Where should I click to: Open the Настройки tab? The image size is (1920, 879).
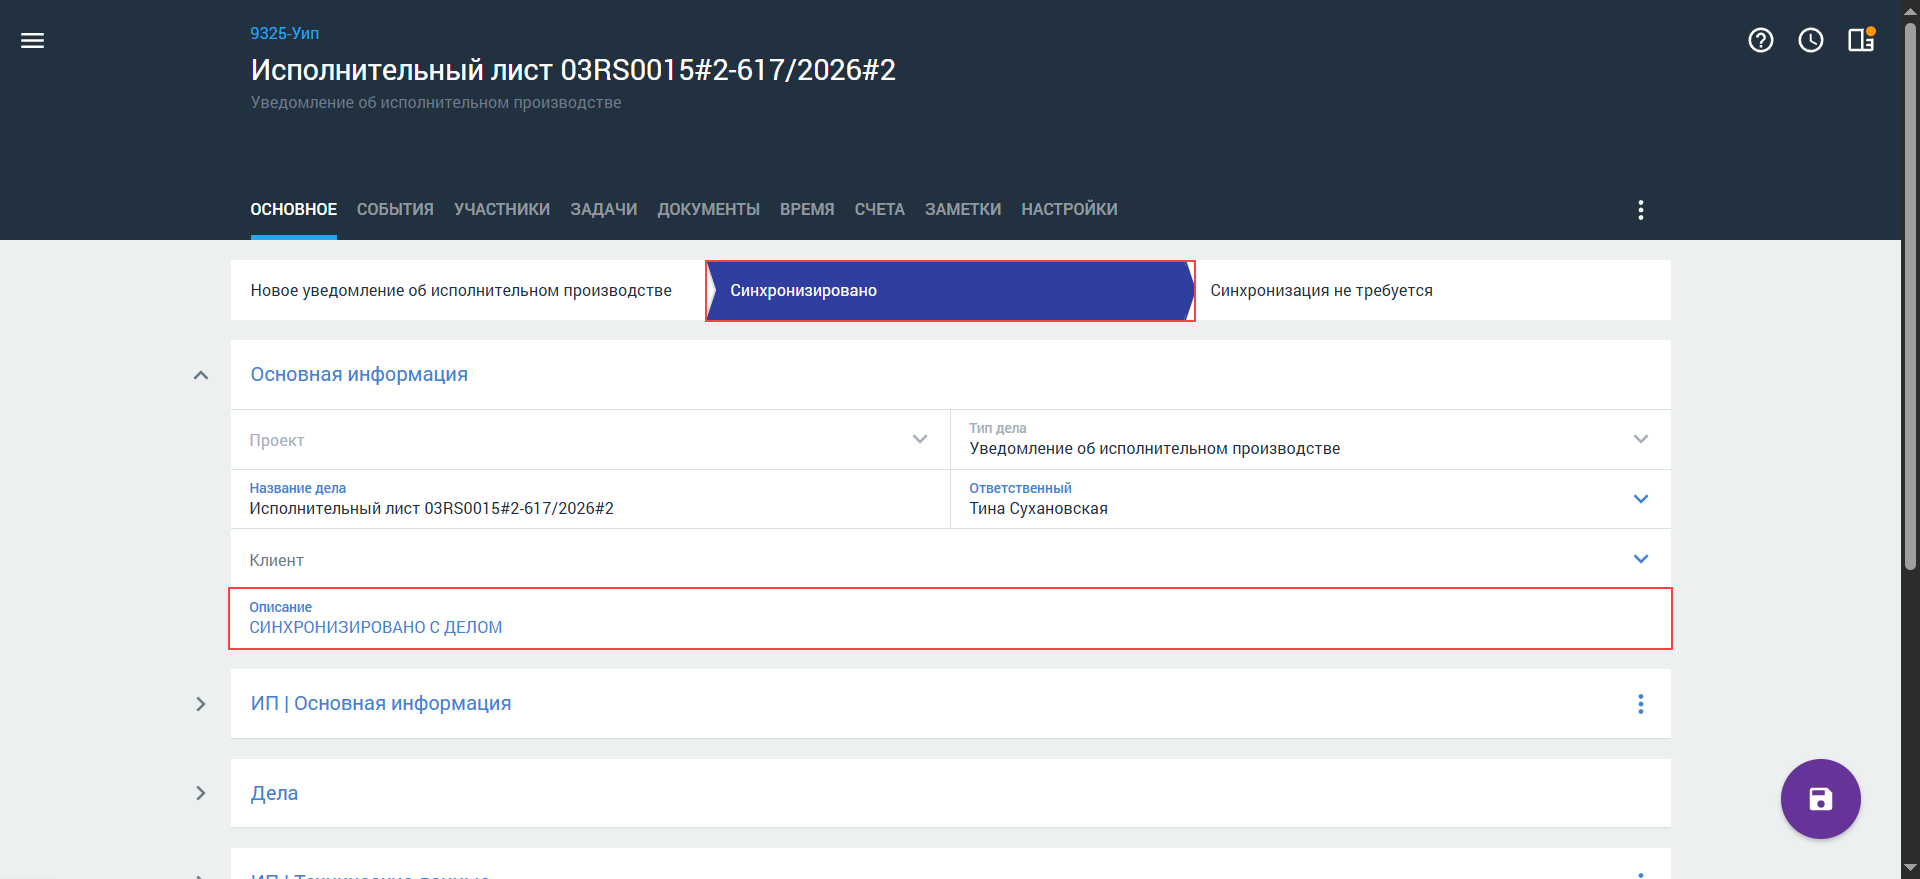coord(1069,209)
